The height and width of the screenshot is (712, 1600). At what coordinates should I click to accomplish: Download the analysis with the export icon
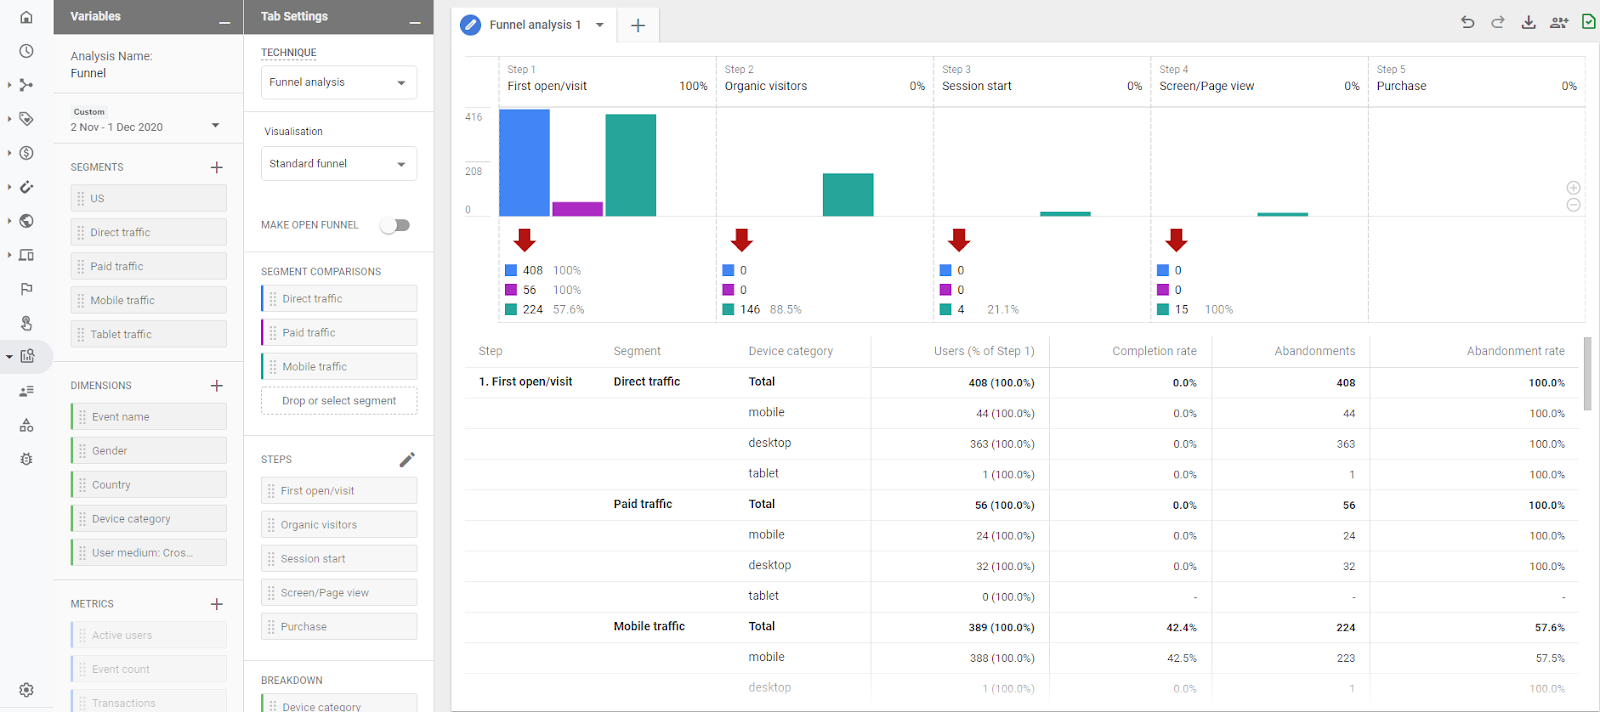1528,22
